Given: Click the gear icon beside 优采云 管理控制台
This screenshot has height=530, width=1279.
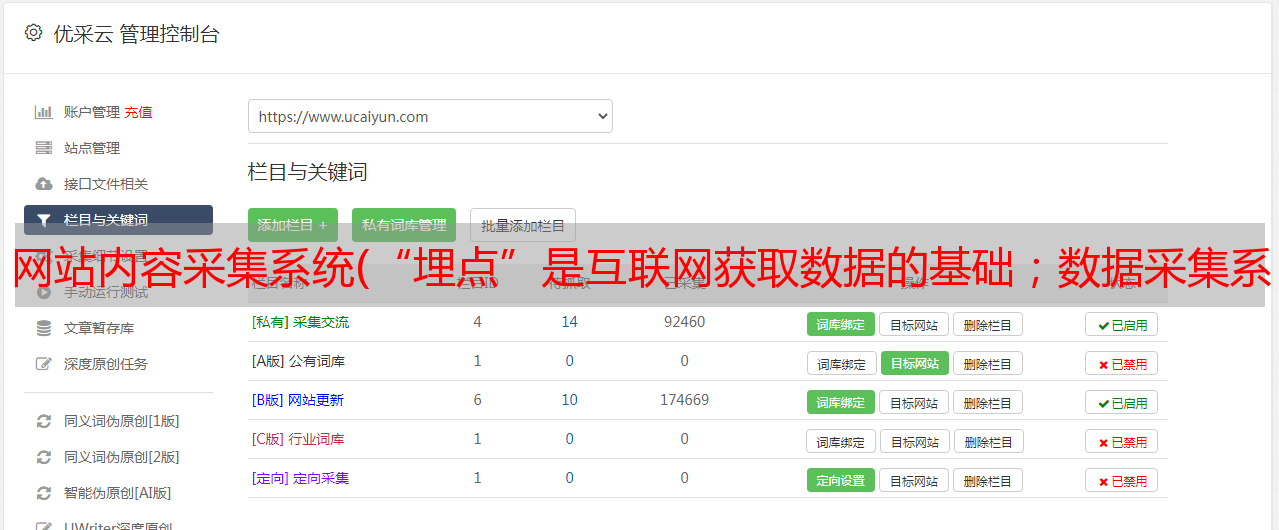Looking at the screenshot, I should [x=33, y=33].
